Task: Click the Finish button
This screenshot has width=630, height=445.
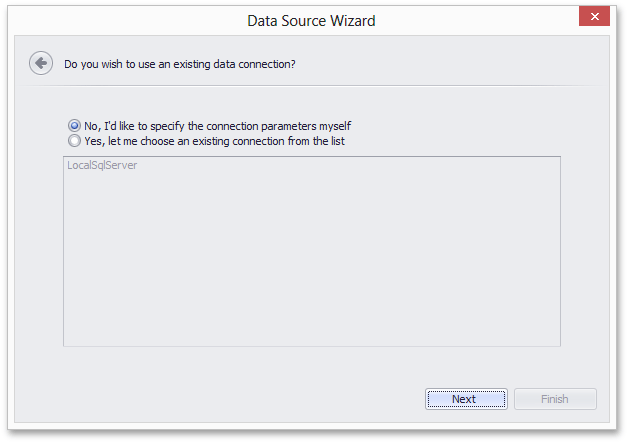Action: [x=555, y=399]
